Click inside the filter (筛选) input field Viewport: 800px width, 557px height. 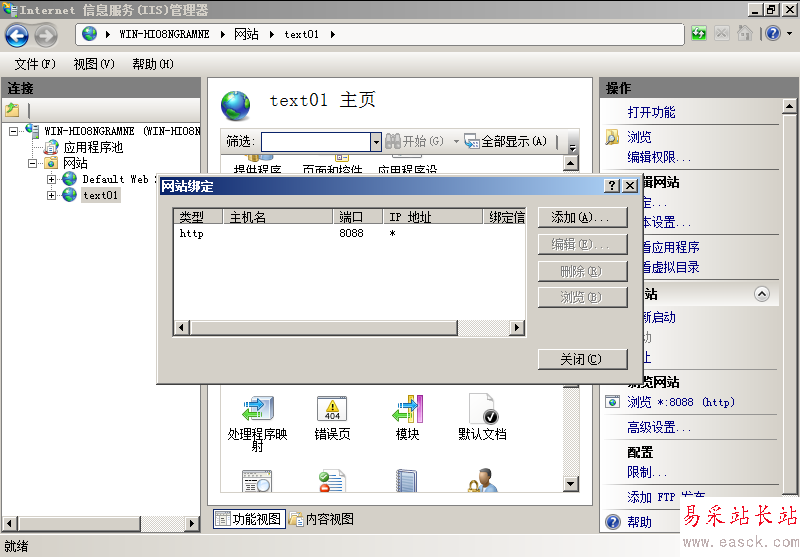tap(316, 142)
